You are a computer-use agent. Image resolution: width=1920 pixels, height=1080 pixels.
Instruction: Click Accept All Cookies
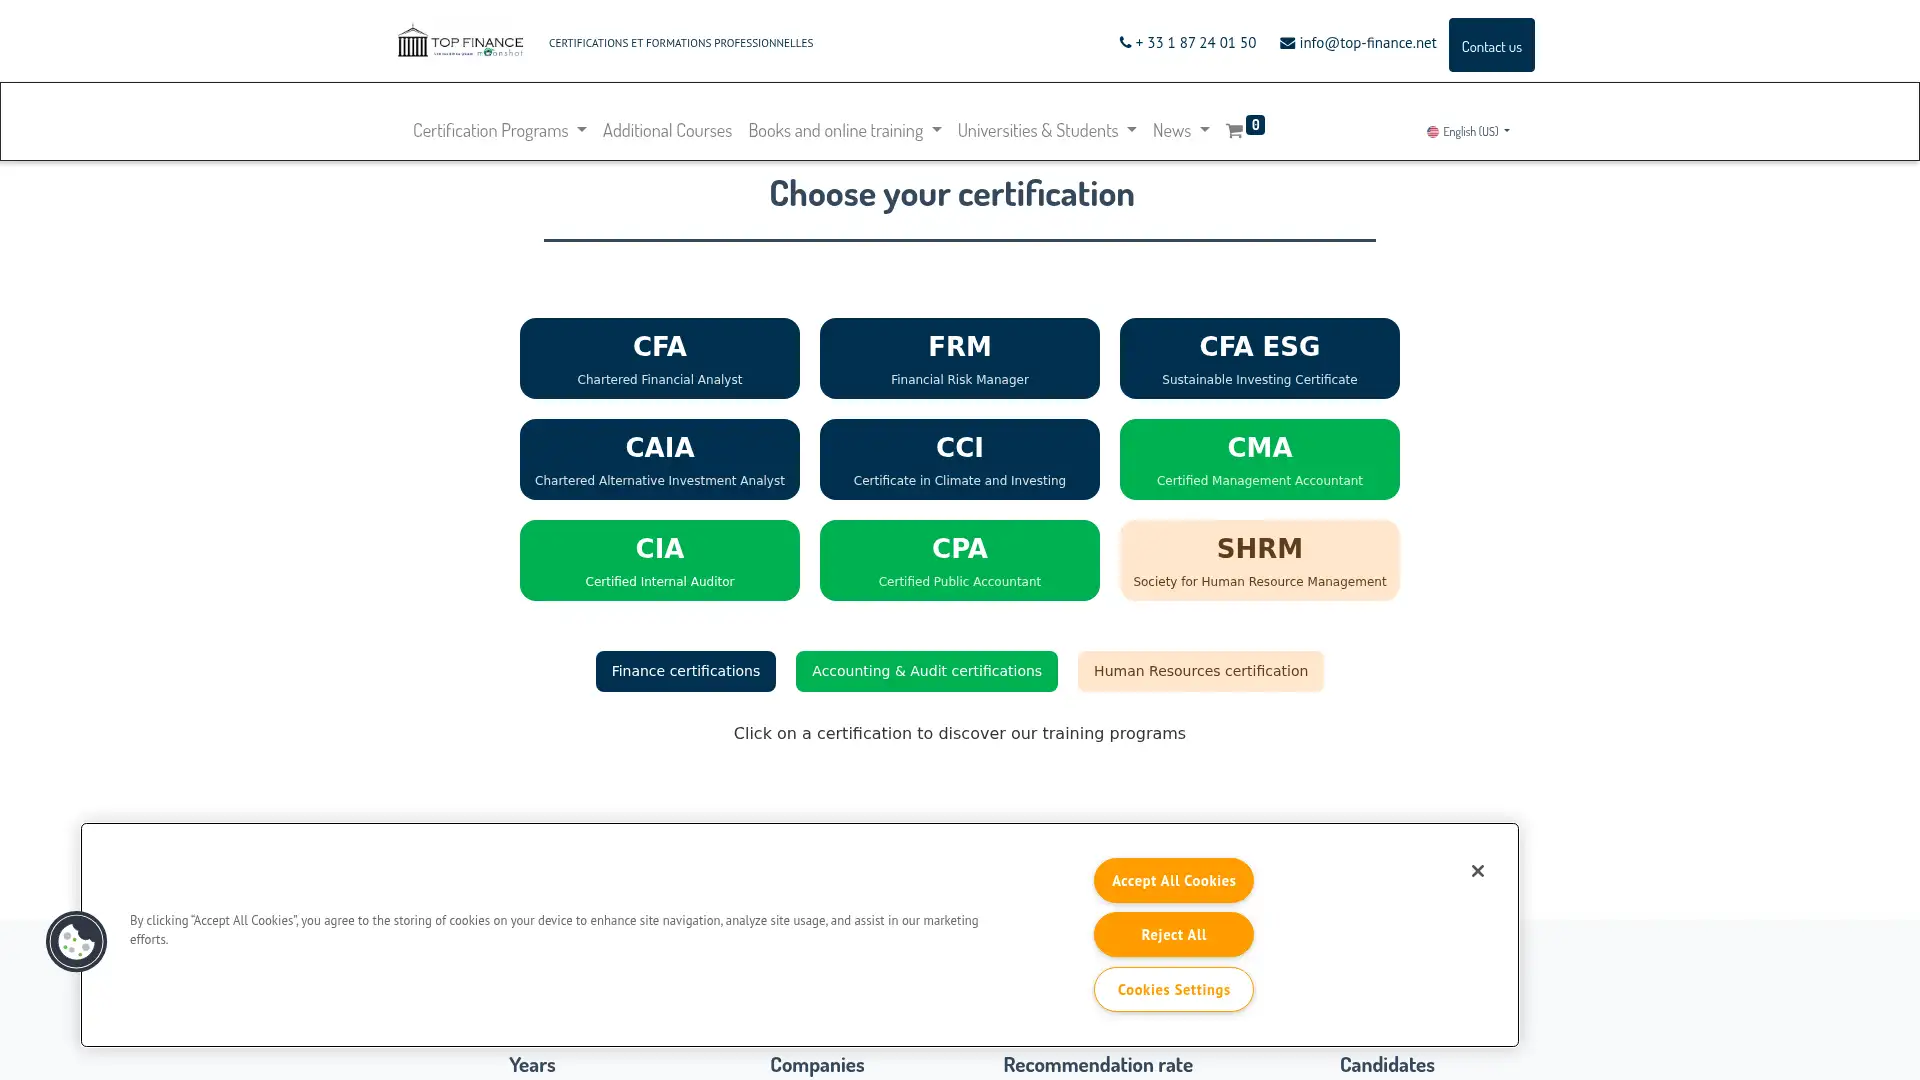1172,880
